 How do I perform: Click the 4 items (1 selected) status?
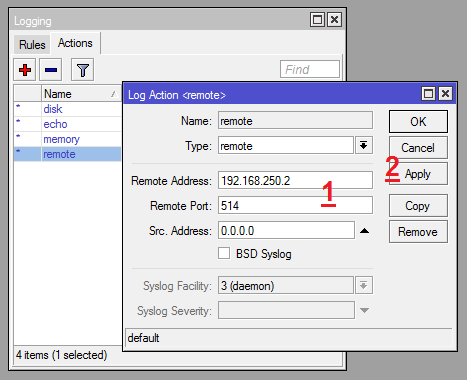click(62, 355)
